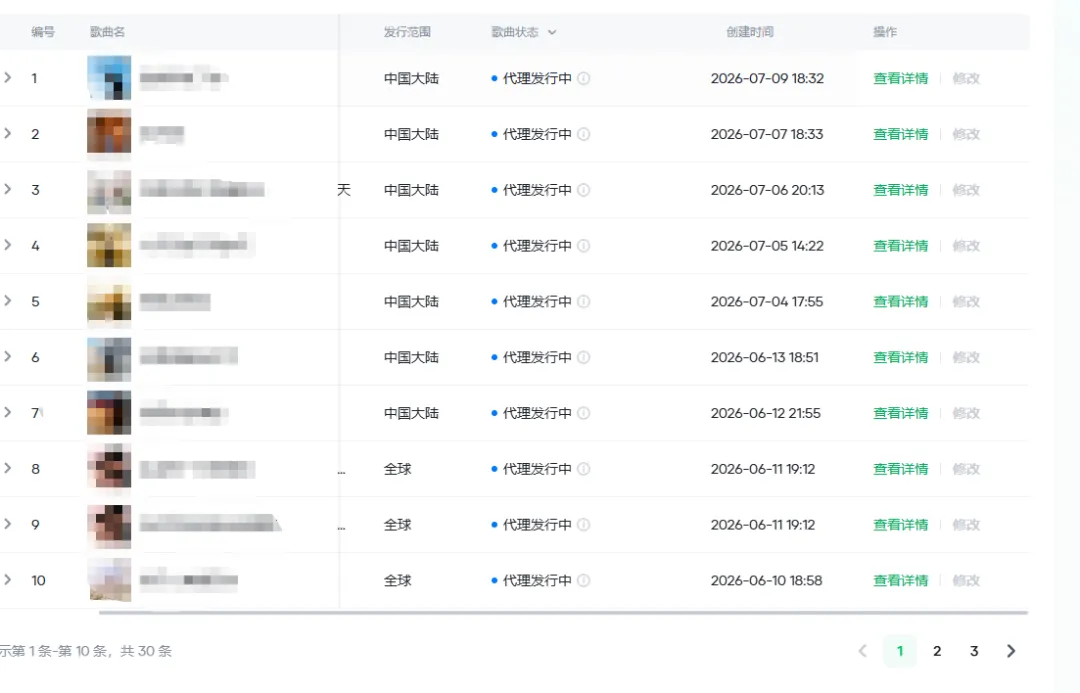This screenshot has width=1080, height=693.
Task: Click the info icon beside row 1 status
Action: coord(583,79)
